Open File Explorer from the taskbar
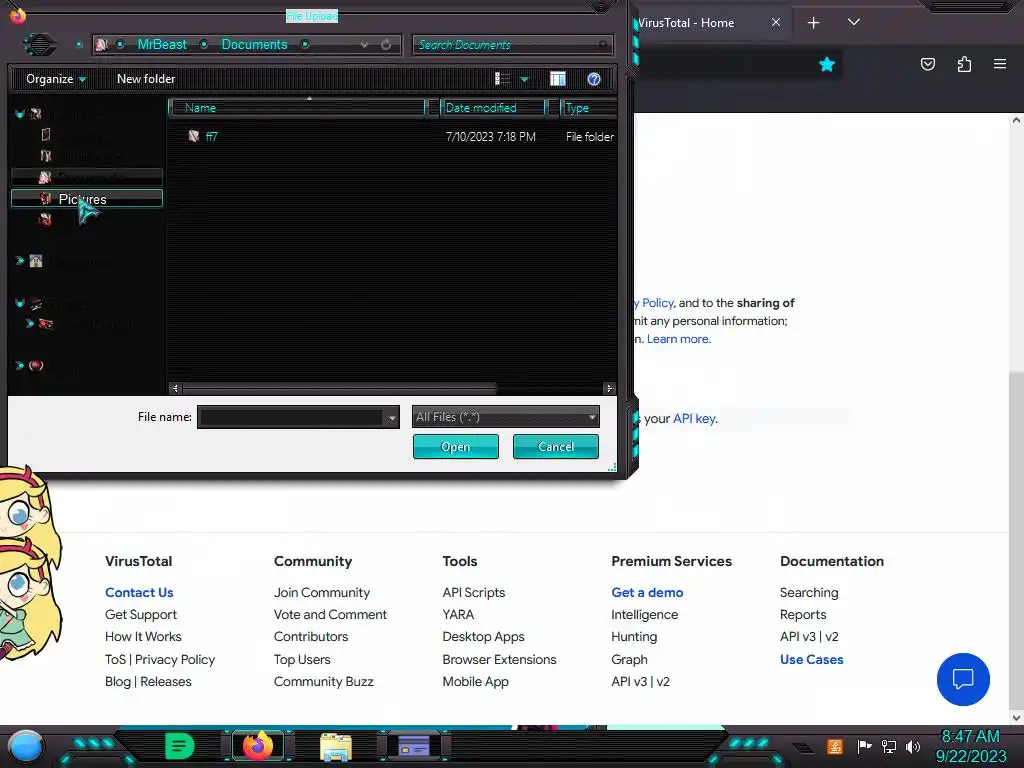The width and height of the screenshot is (1024, 768). click(x=336, y=747)
